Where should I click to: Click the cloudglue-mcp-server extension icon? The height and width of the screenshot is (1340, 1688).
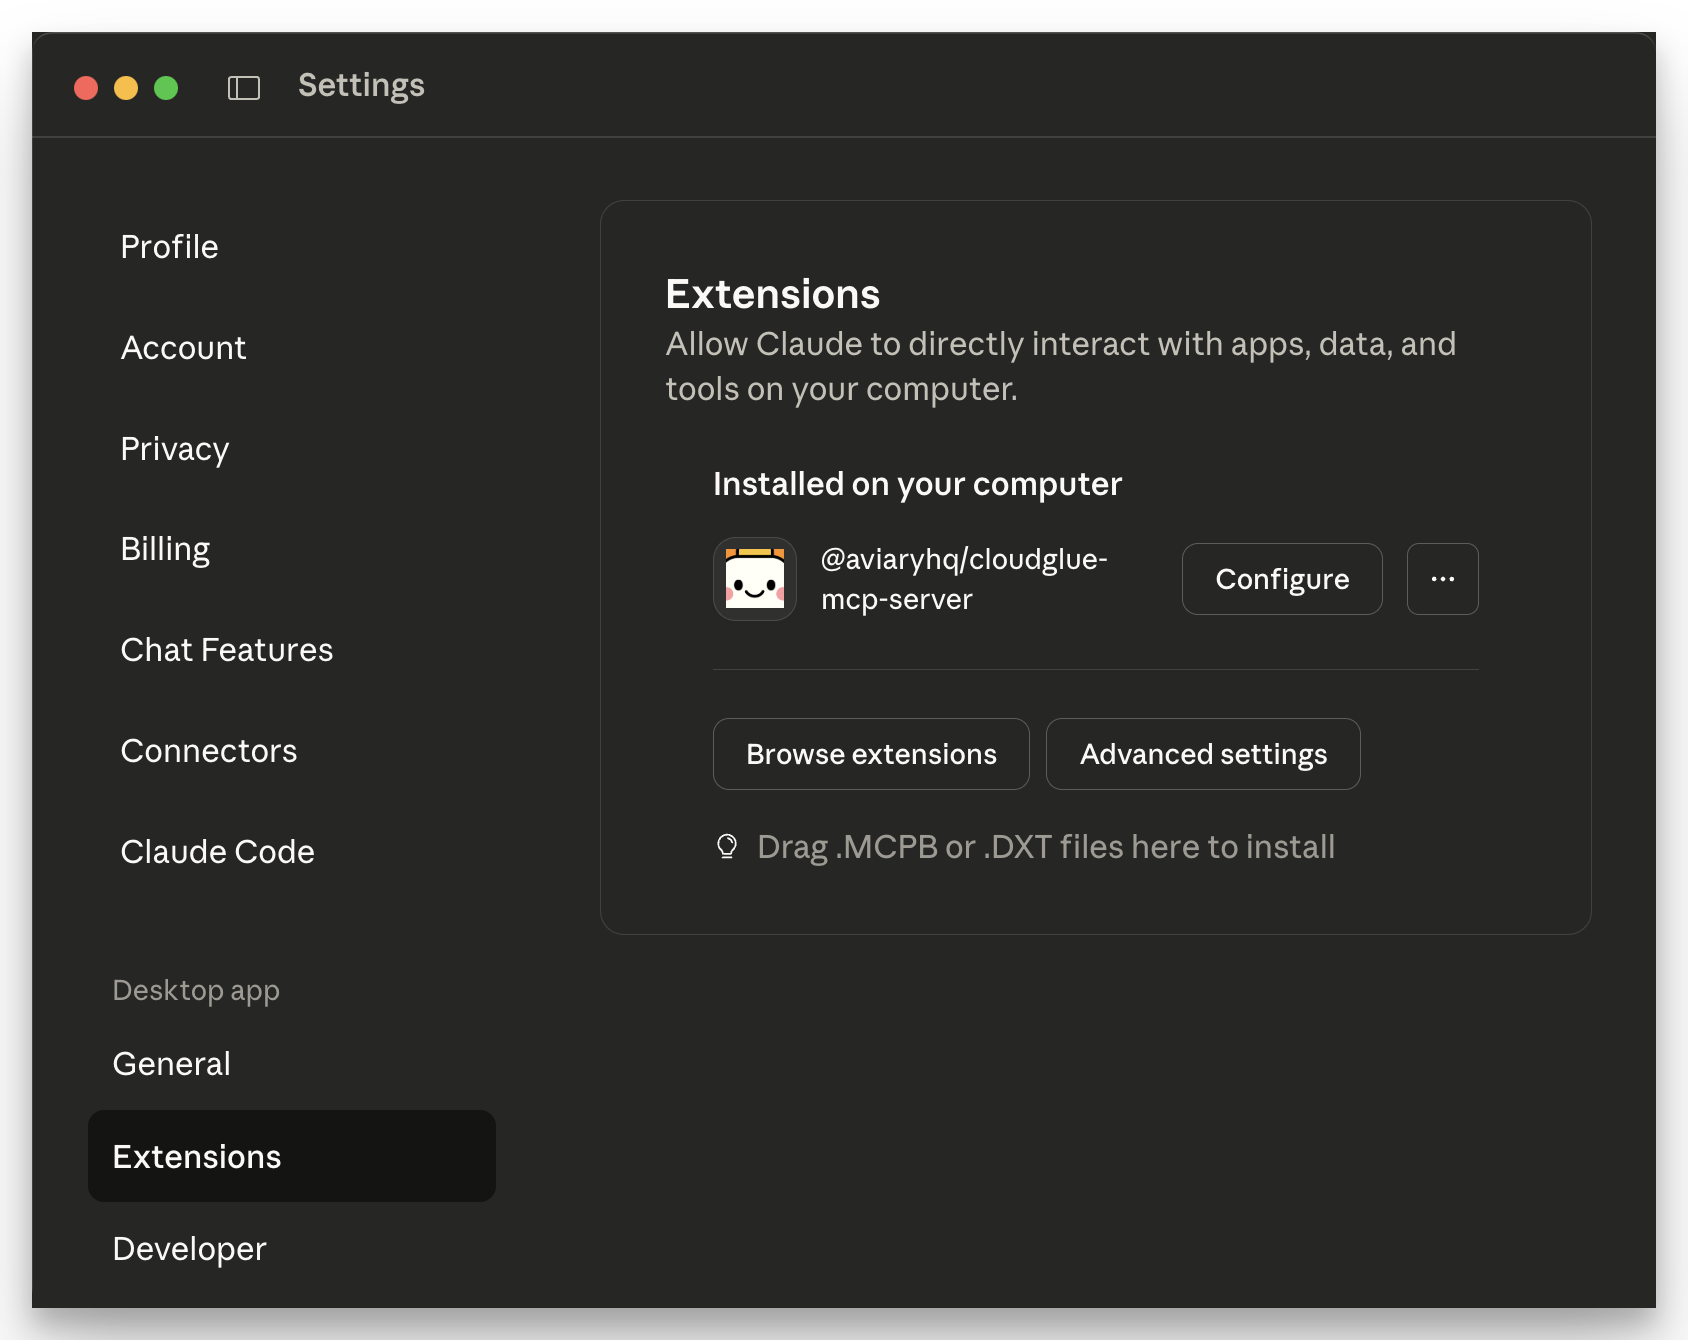point(754,578)
